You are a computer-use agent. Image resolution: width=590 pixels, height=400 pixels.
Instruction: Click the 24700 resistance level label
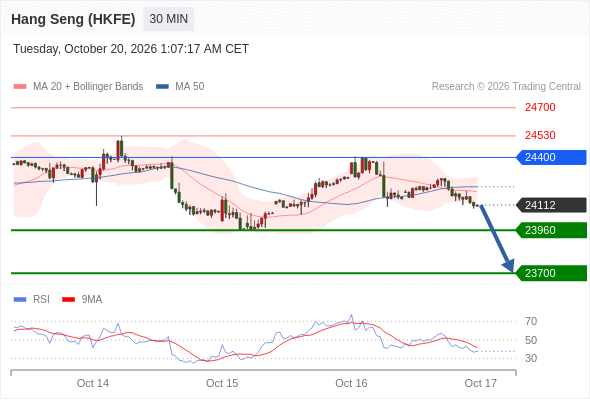coord(540,108)
